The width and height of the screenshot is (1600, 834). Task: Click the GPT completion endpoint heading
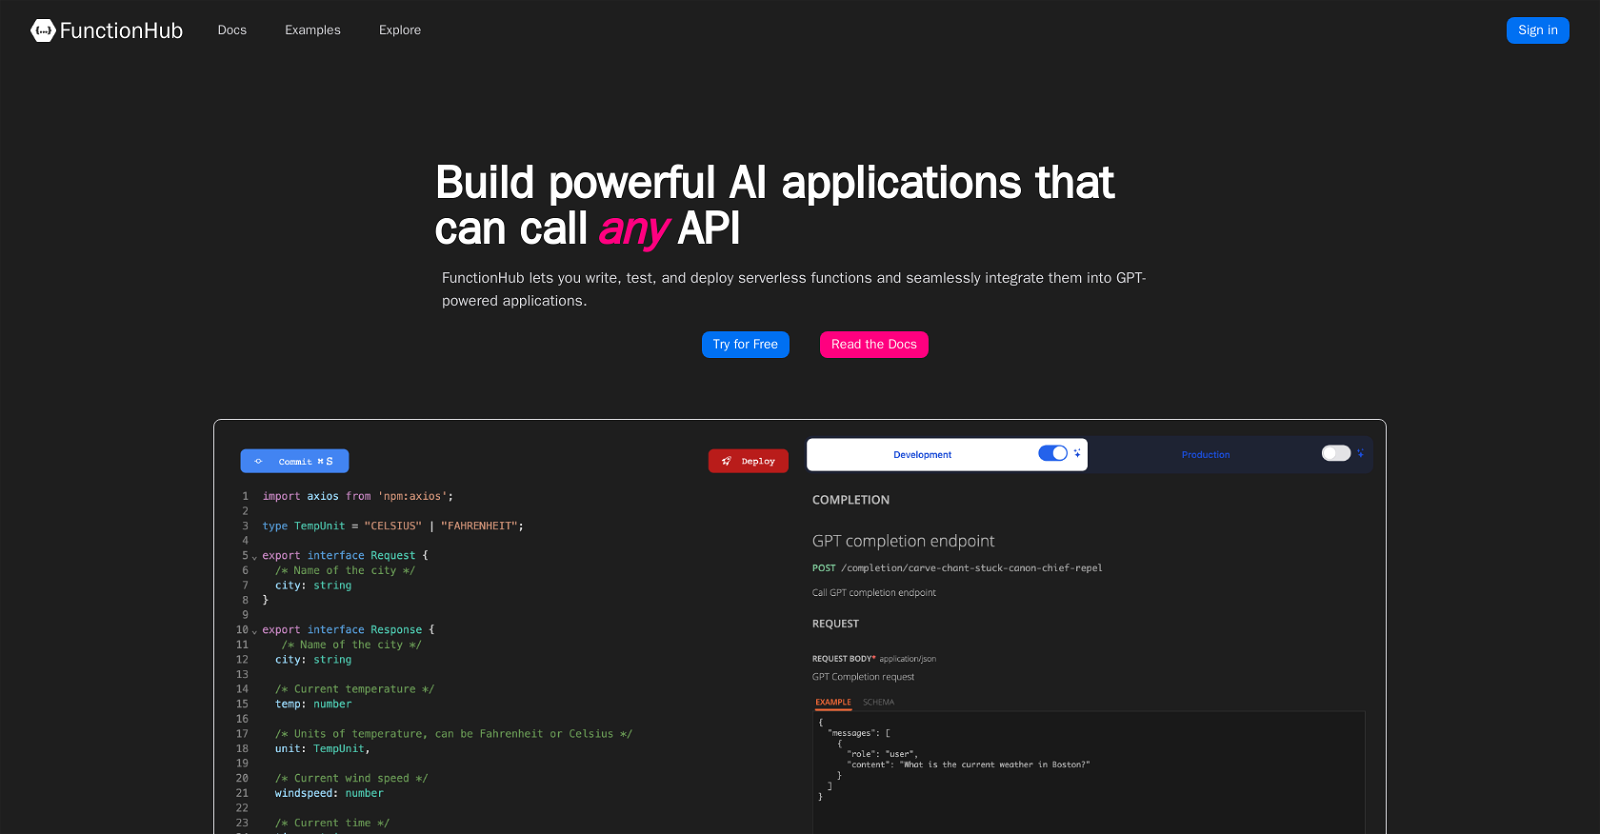(x=903, y=541)
